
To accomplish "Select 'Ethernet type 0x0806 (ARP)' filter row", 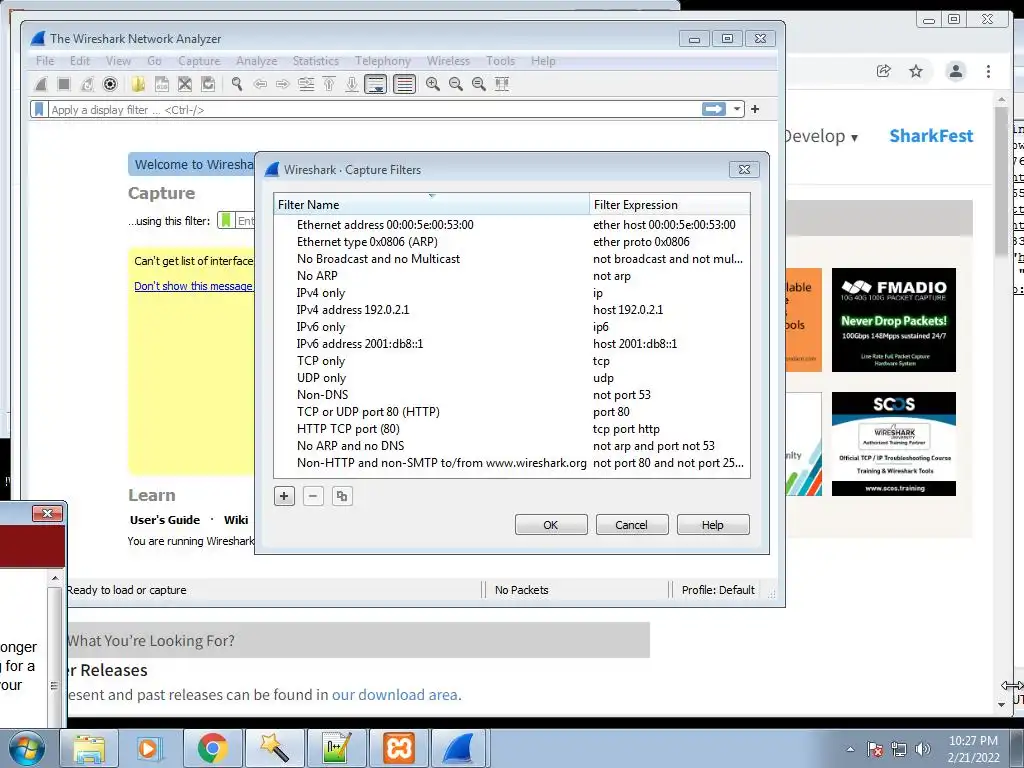I will (511, 242).
